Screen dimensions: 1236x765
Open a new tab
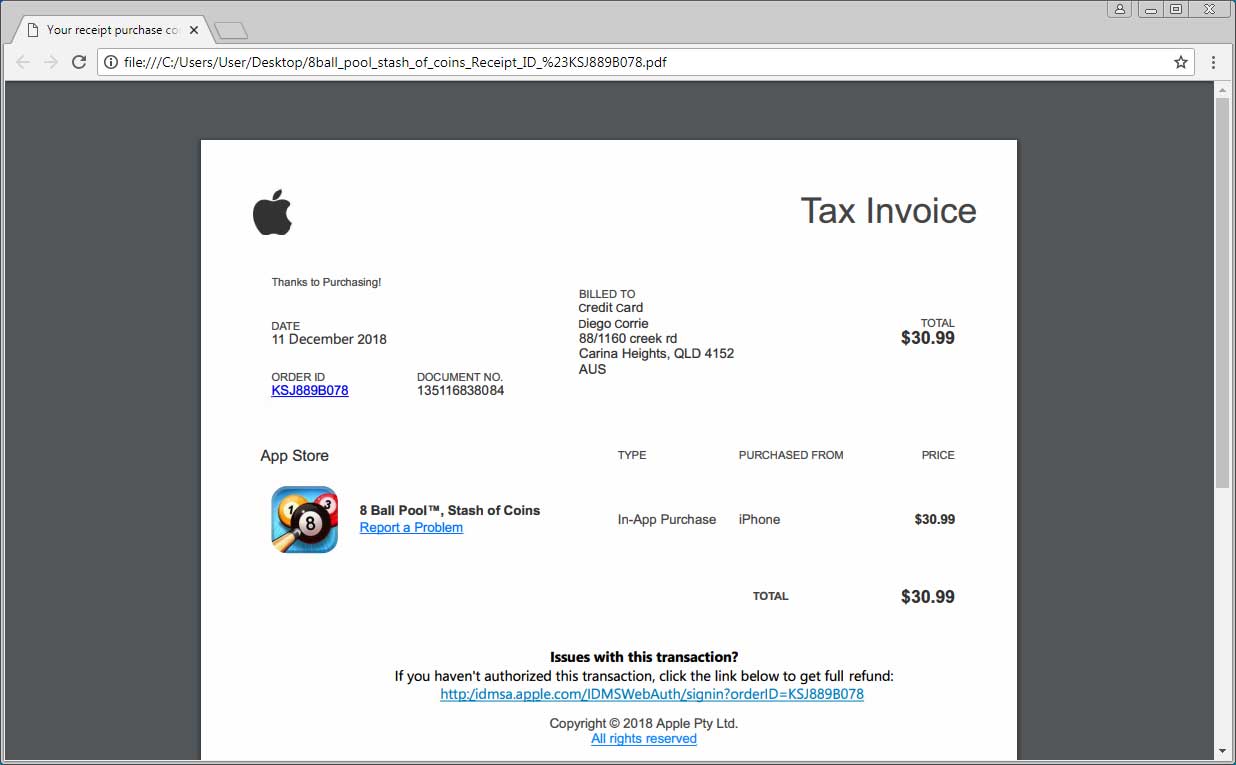231,31
